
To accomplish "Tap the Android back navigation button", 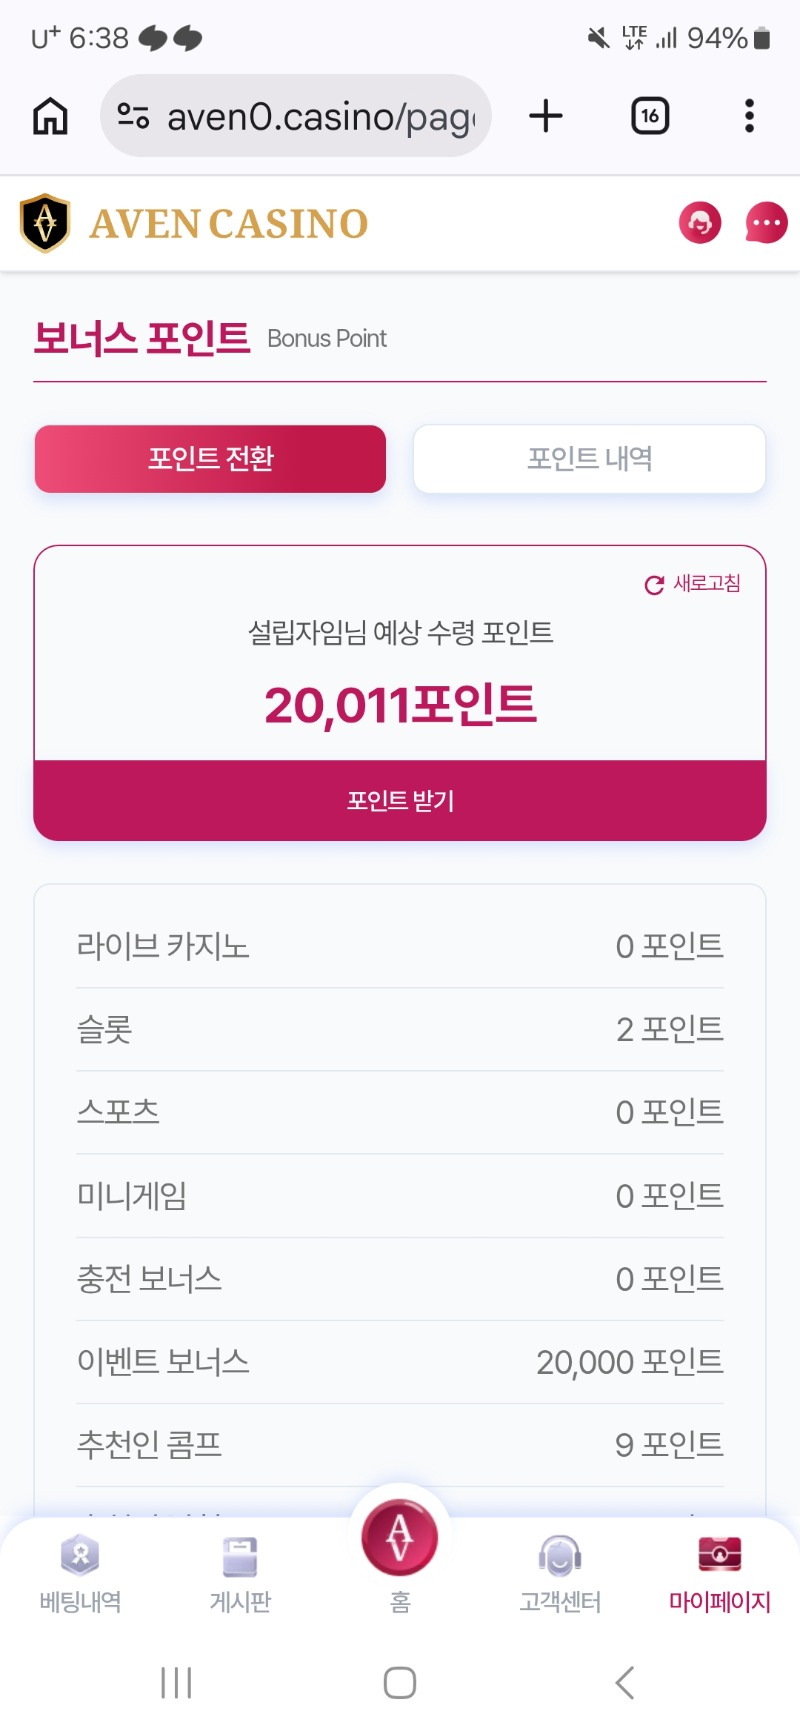I will [625, 1682].
